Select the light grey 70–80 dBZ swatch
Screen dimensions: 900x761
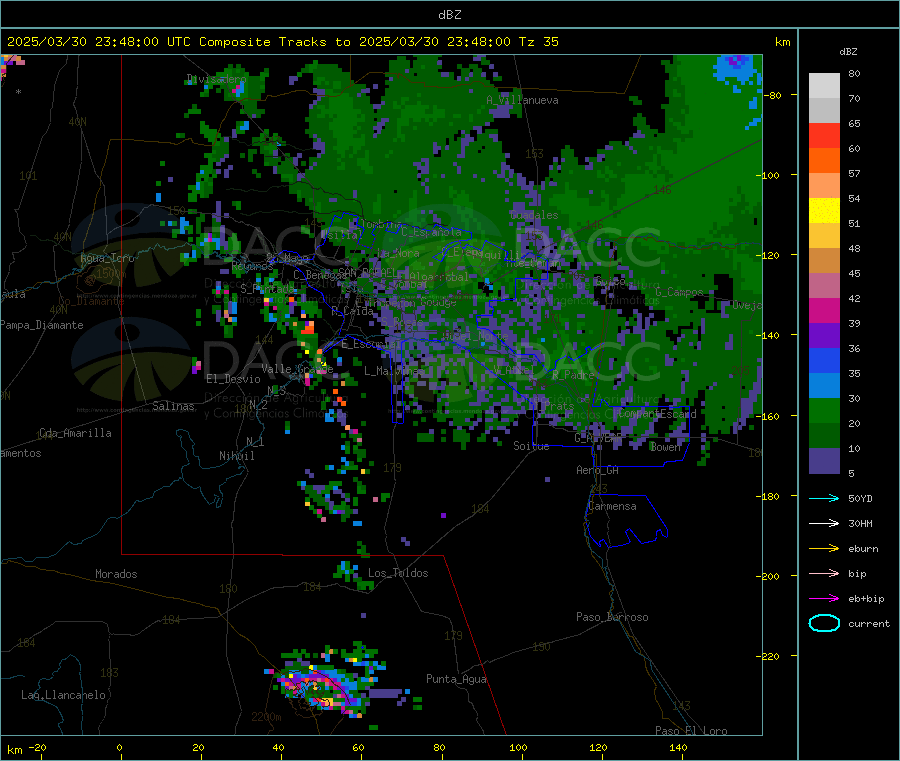(824, 86)
